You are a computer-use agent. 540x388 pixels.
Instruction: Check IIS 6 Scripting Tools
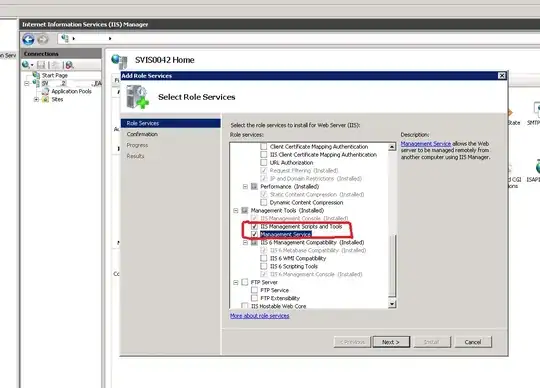[263, 266]
